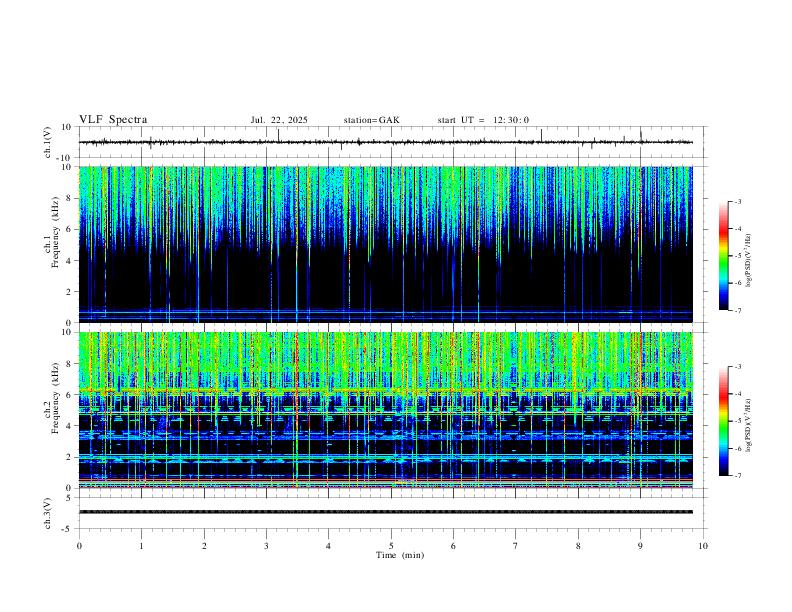Click the ch.1 colorbar '-3' label
Image resolution: width=792 pixels, height=612 pixels.
coord(737,201)
